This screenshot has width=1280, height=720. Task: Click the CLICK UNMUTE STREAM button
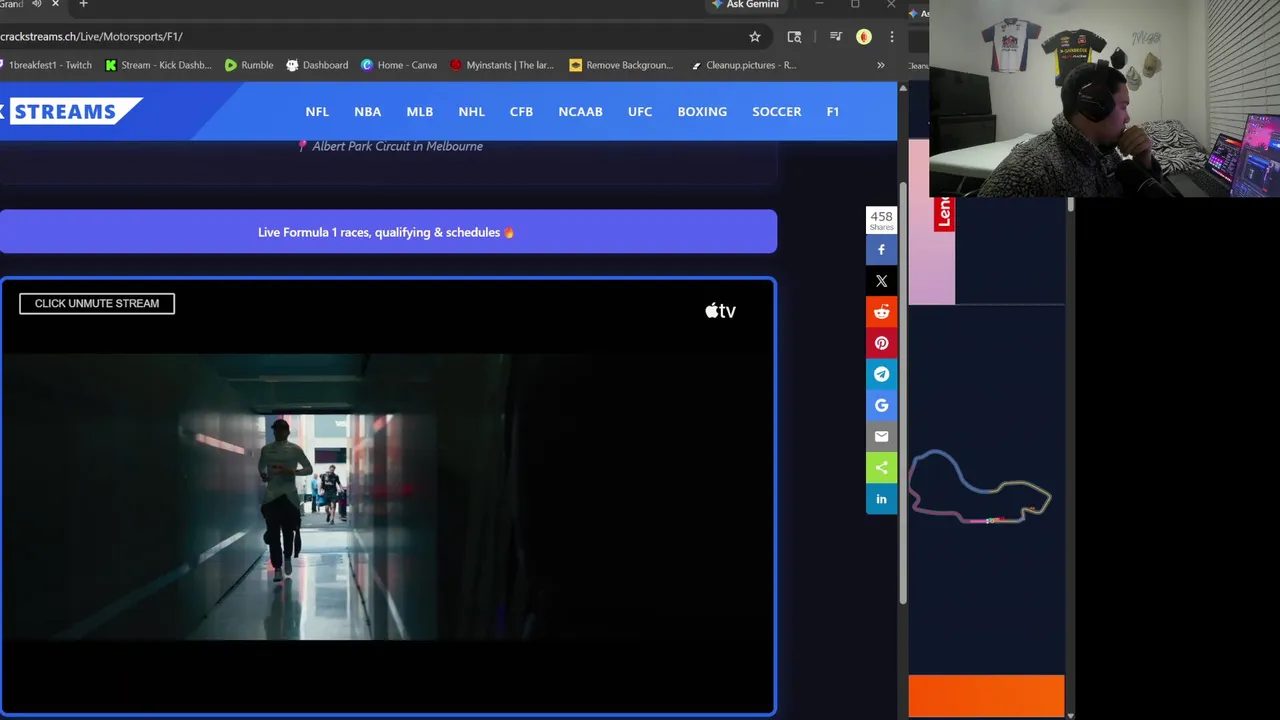pyautogui.click(x=97, y=303)
